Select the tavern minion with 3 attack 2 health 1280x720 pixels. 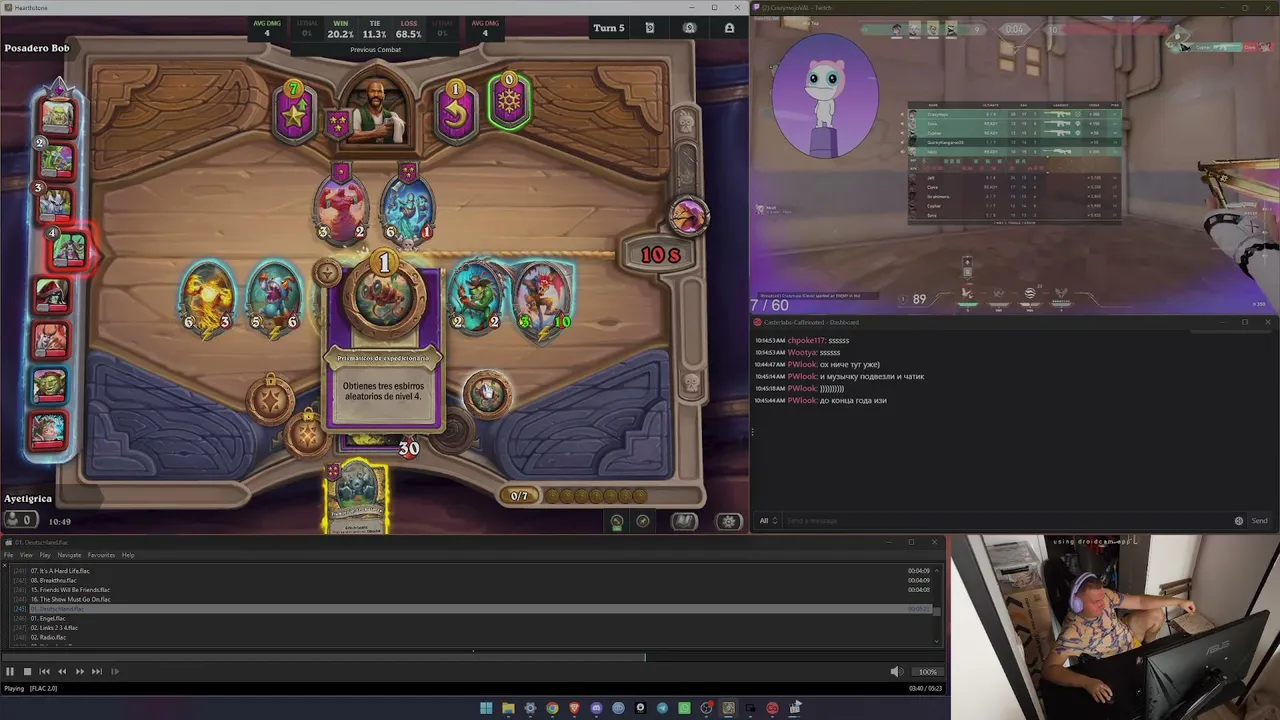coord(341,208)
